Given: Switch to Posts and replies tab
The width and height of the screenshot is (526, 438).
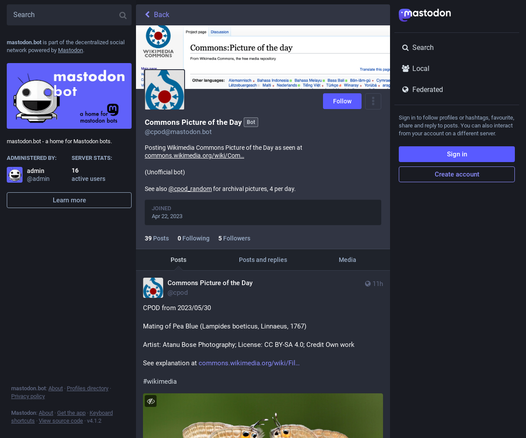Looking at the screenshot, I should (263, 260).
